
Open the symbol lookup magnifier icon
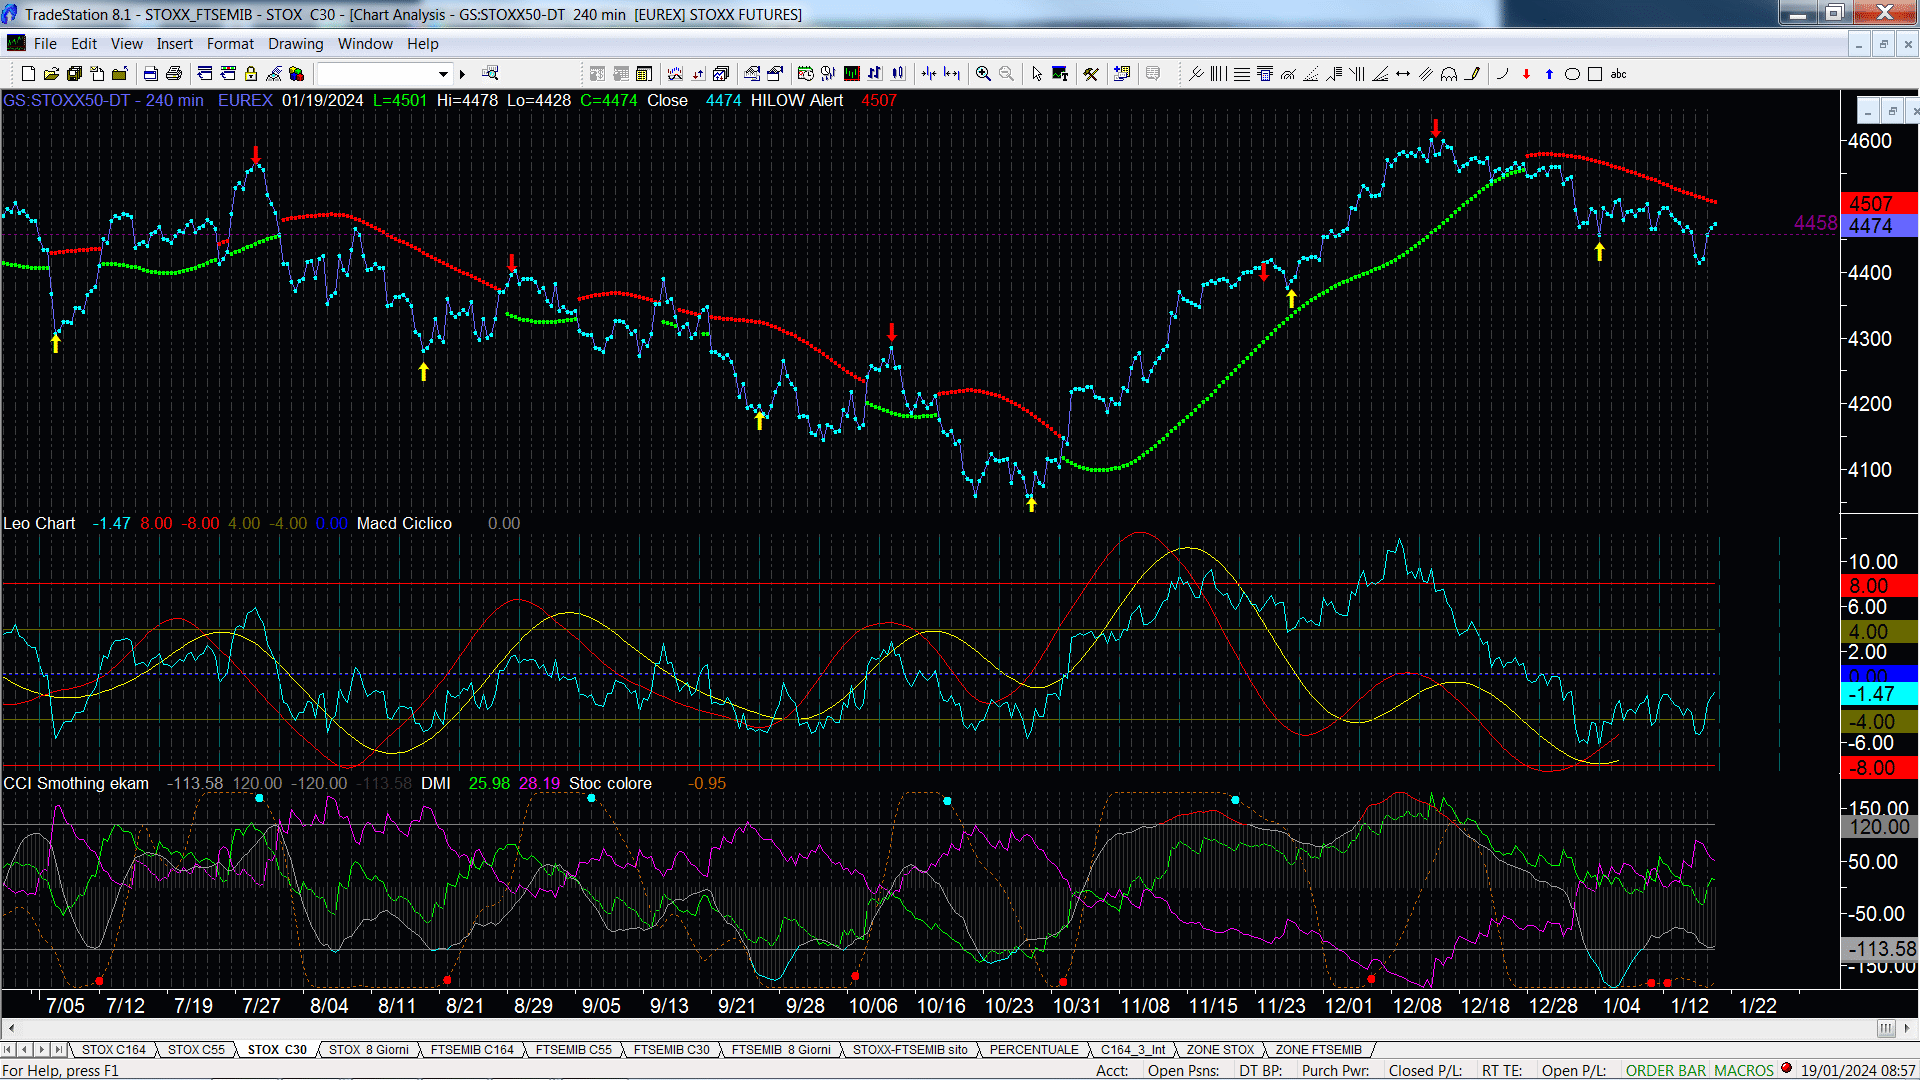pyautogui.click(x=490, y=74)
